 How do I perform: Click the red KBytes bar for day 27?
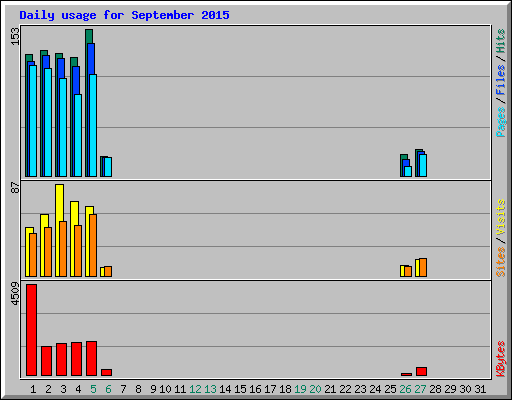point(421,372)
